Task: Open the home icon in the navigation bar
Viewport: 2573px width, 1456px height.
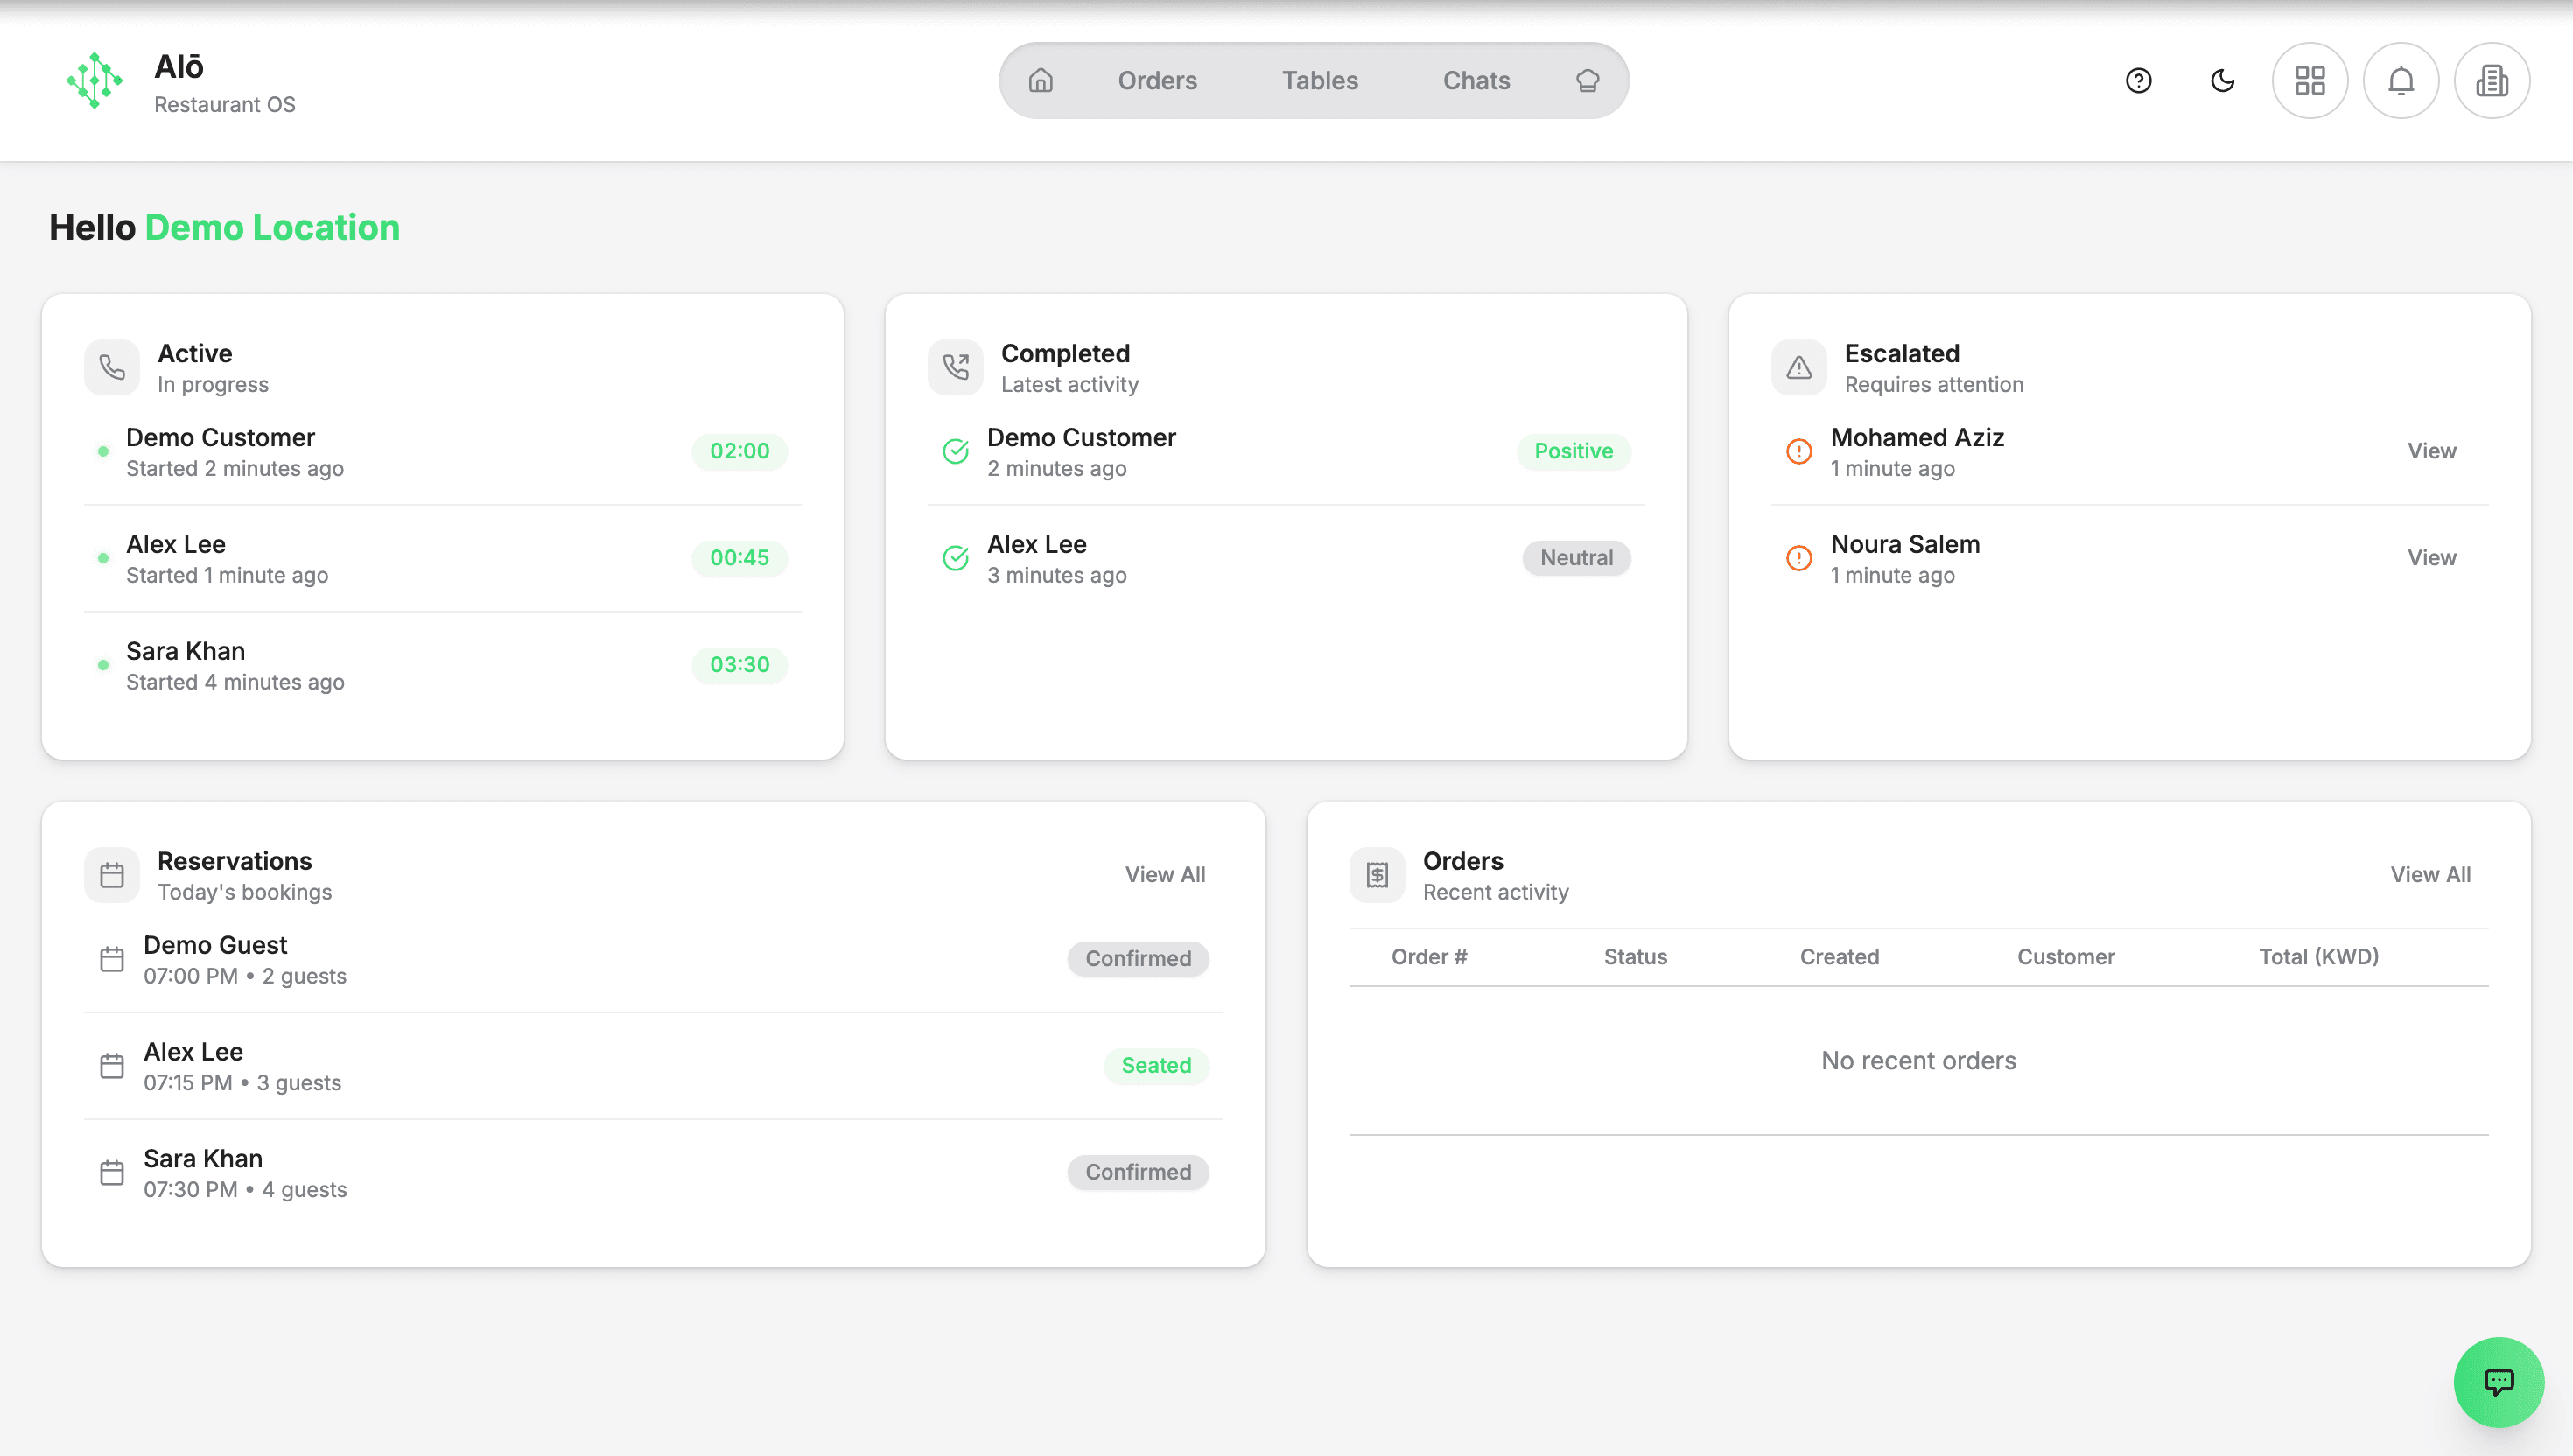Action: pyautogui.click(x=1040, y=80)
